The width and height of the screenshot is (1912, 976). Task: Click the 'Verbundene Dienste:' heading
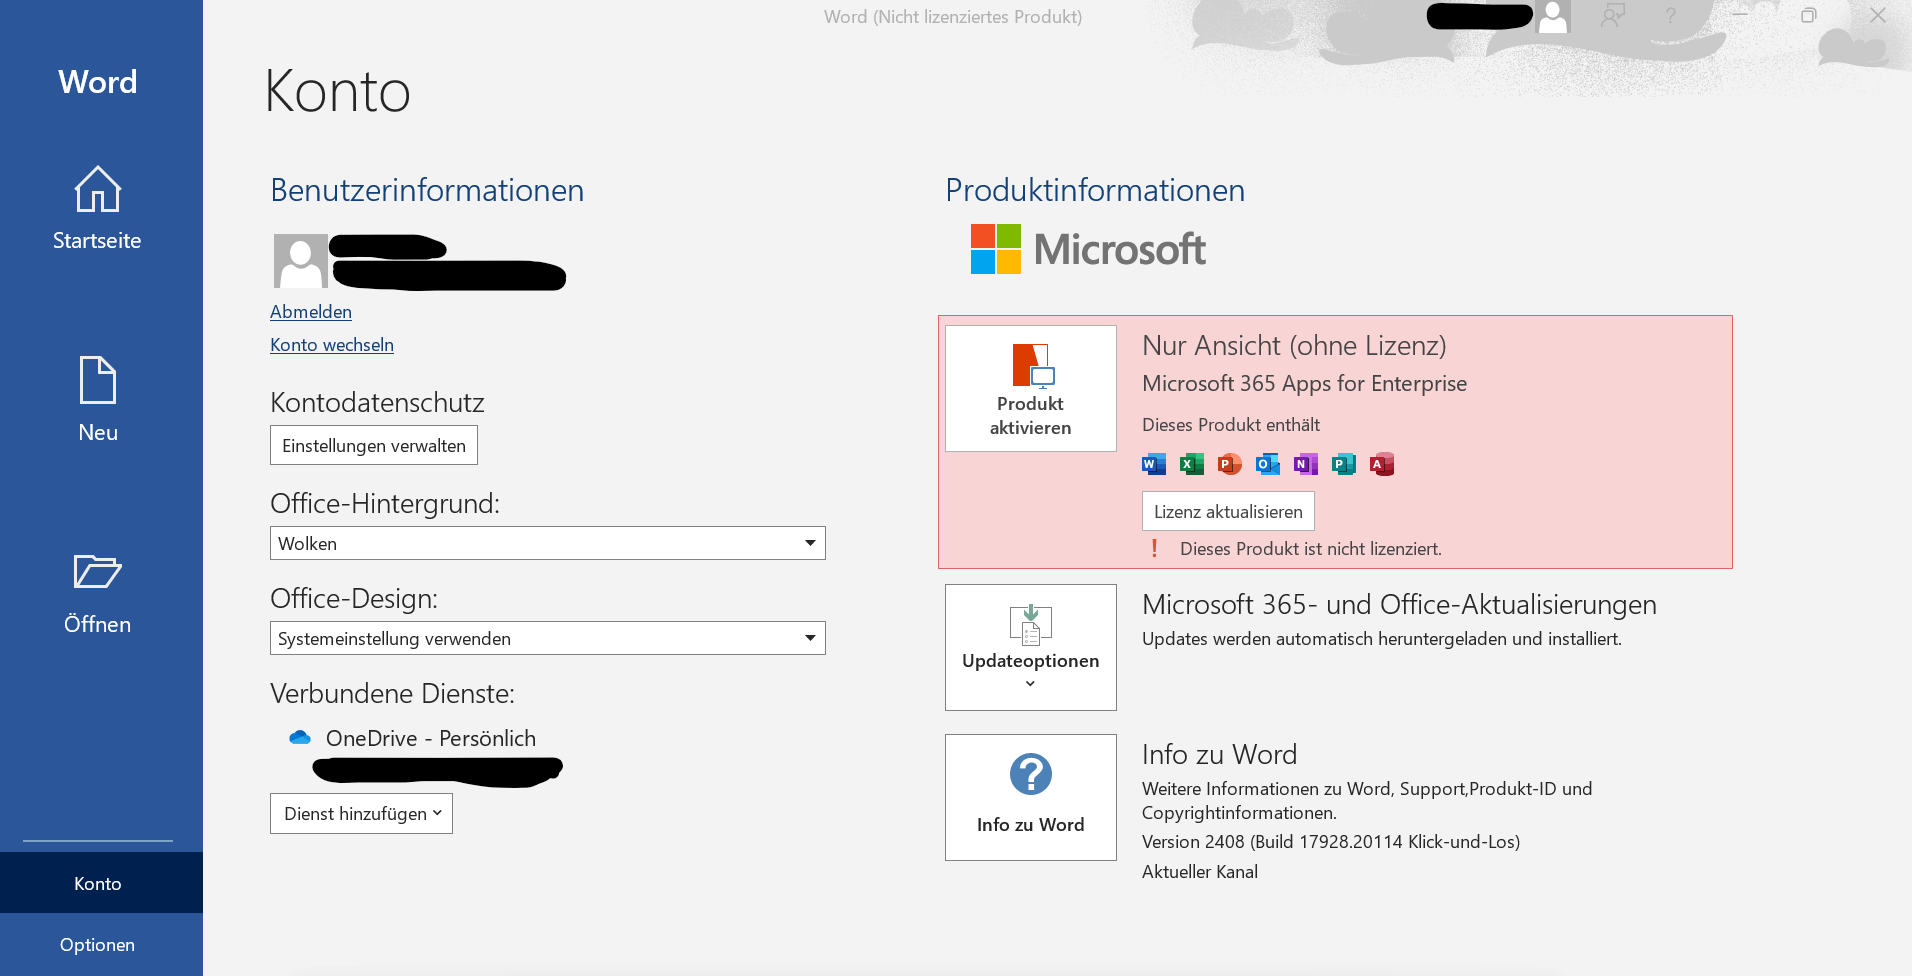coord(392,693)
